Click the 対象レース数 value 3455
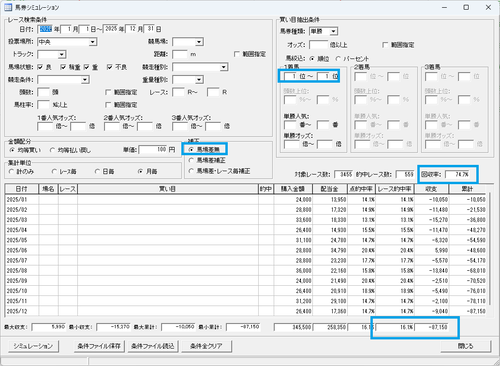500x366 pixels. (x=344, y=174)
